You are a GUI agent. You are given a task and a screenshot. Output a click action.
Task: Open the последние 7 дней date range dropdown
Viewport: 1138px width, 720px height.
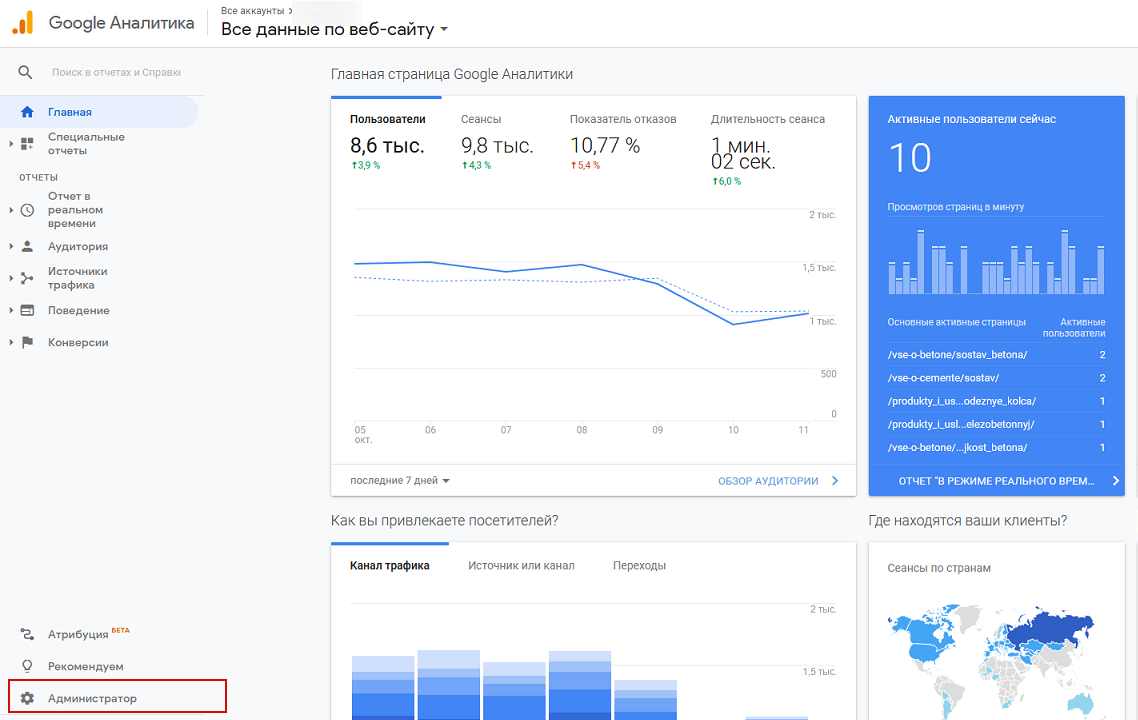pyautogui.click(x=400, y=480)
